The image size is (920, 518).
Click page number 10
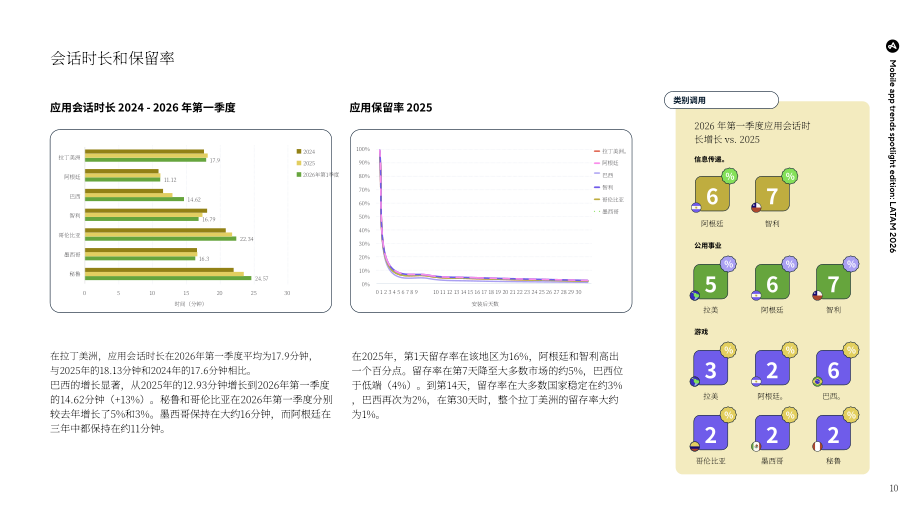point(894,488)
